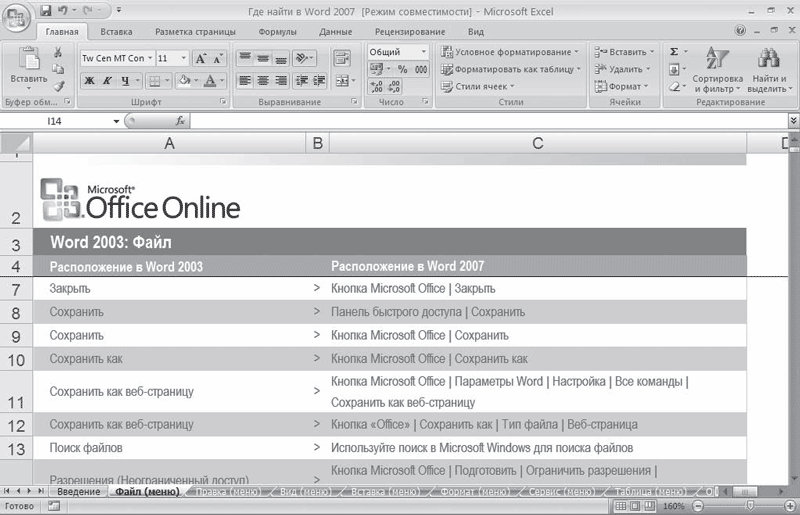The width and height of the screenshot is (800, 515).
Task: Apply cell borders icon
Action: click(154, 81)
